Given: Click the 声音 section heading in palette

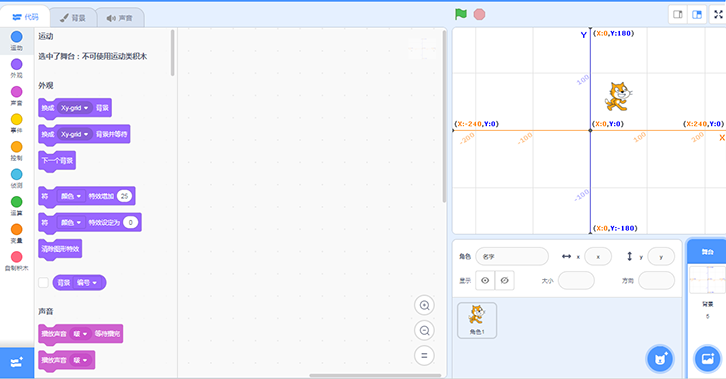Looking at the screenshot, I should pyautogui.click(x=46, y=311).
